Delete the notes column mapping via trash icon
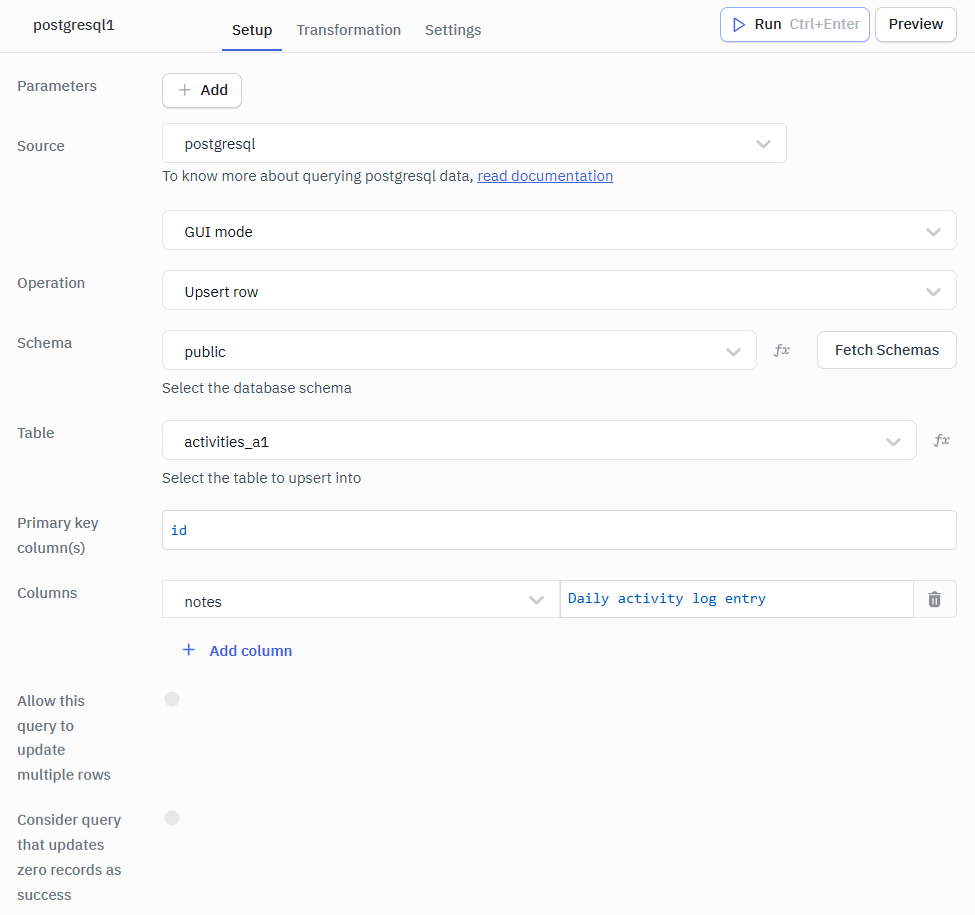The image size is (975, 915). click(934, 598)
